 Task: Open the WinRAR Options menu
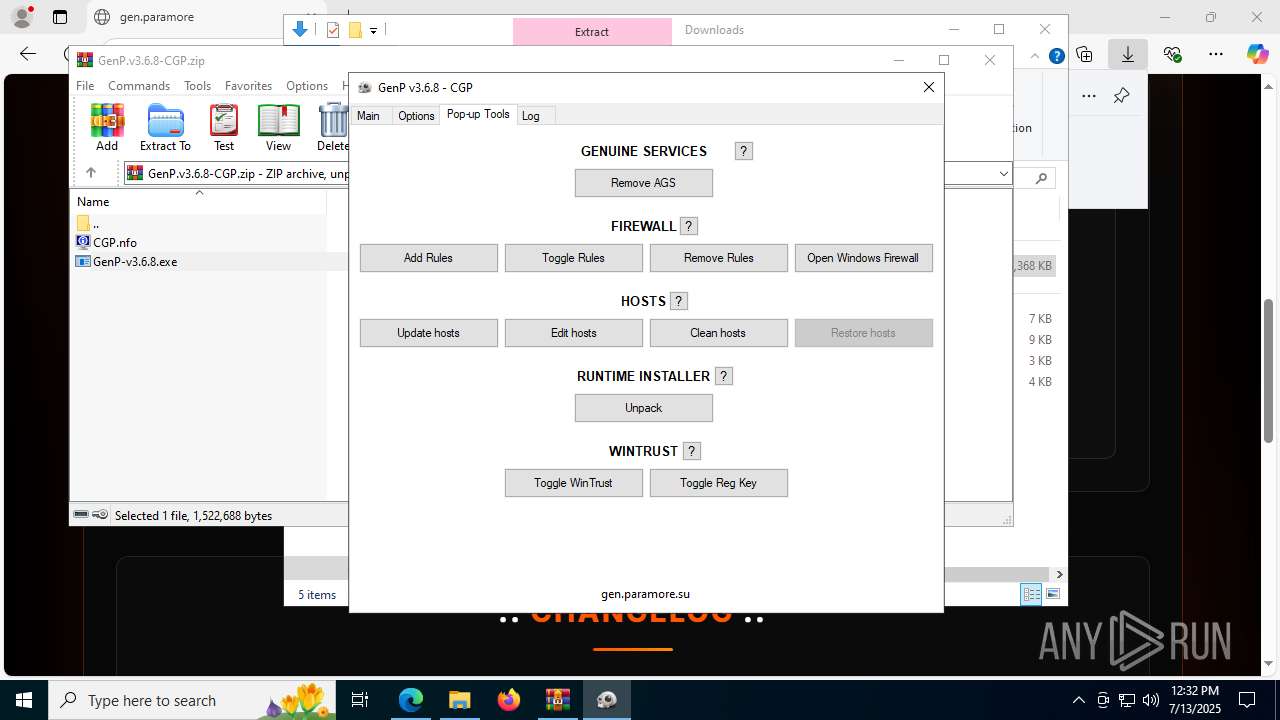click(x=307, y=86)
